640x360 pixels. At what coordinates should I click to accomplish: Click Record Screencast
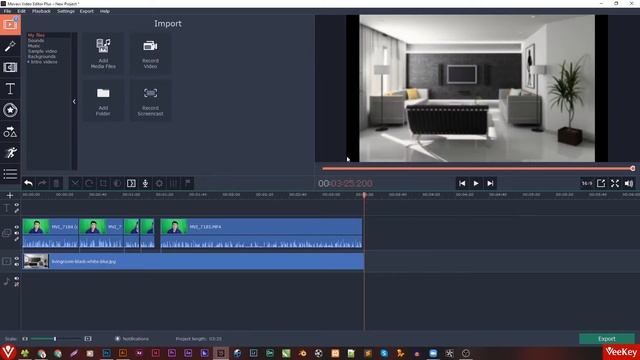(x=151, y=101)
